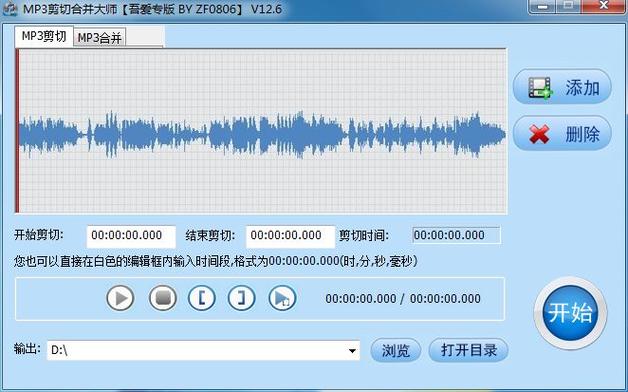Viewport: 628px width, 392px height.
Task: Click the 添加 add file button
Action: (x=562, y=87)
